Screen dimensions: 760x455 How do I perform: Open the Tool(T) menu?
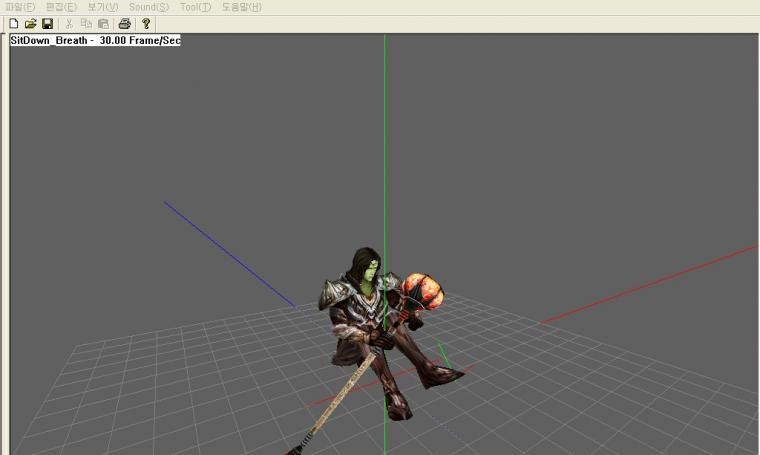point(196,7)
